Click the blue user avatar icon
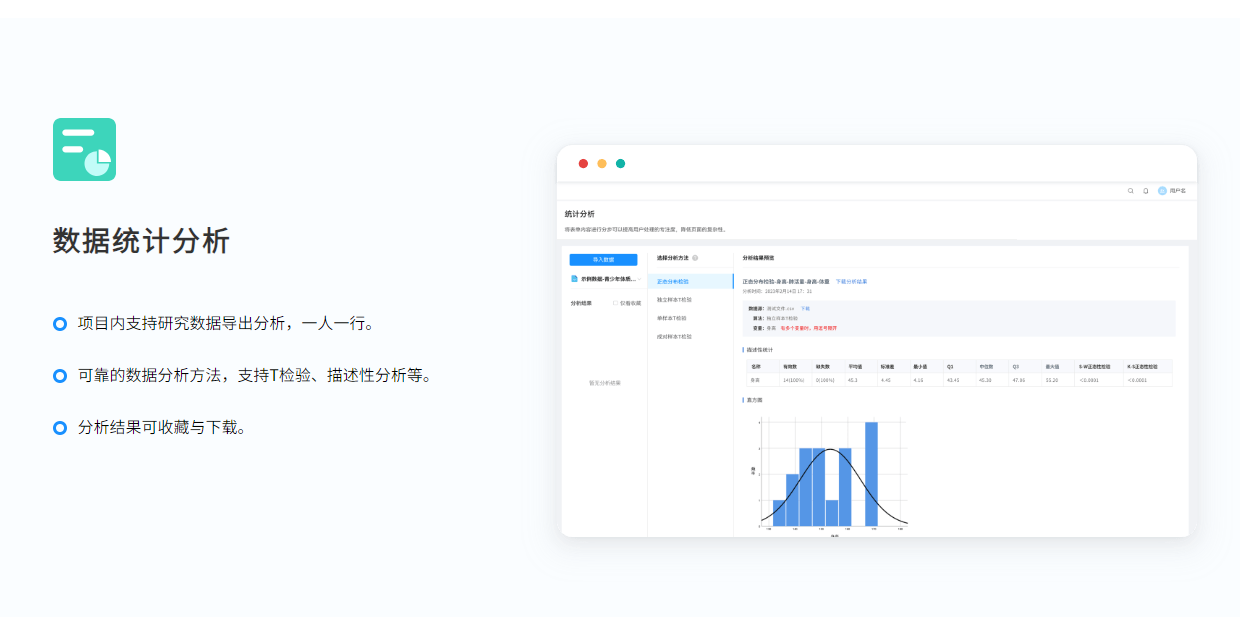The height and width of the screenshot is (617, 1240). click(x=1162, y=190)
